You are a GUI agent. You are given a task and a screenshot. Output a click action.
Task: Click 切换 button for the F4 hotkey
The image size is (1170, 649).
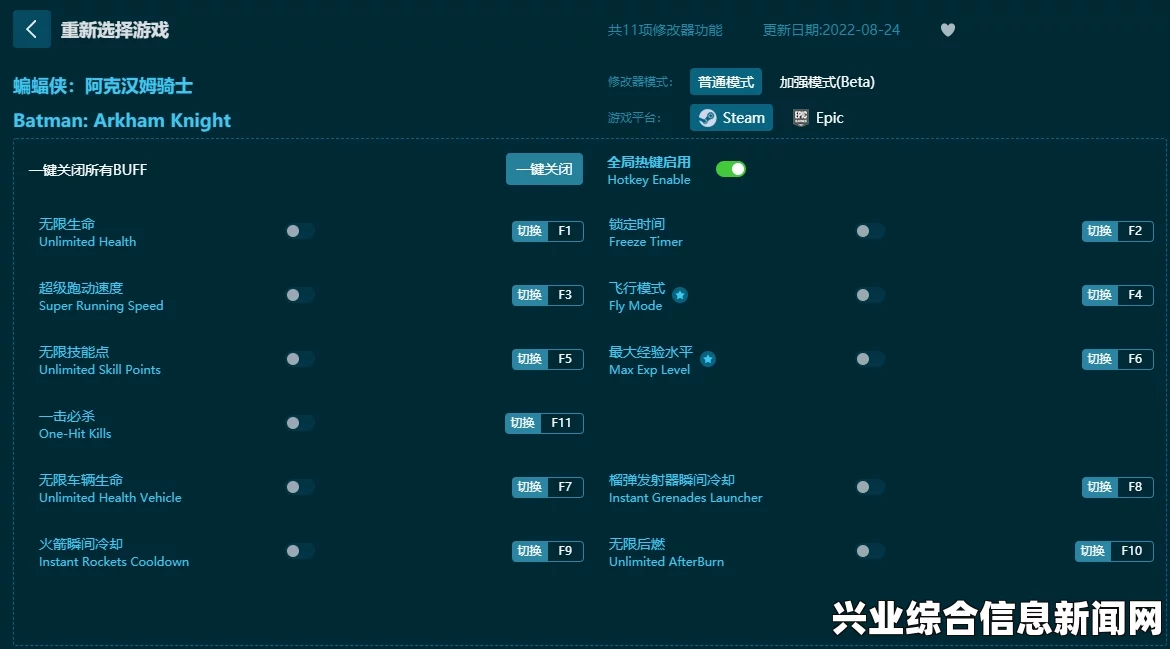(x=1100, y=295)
